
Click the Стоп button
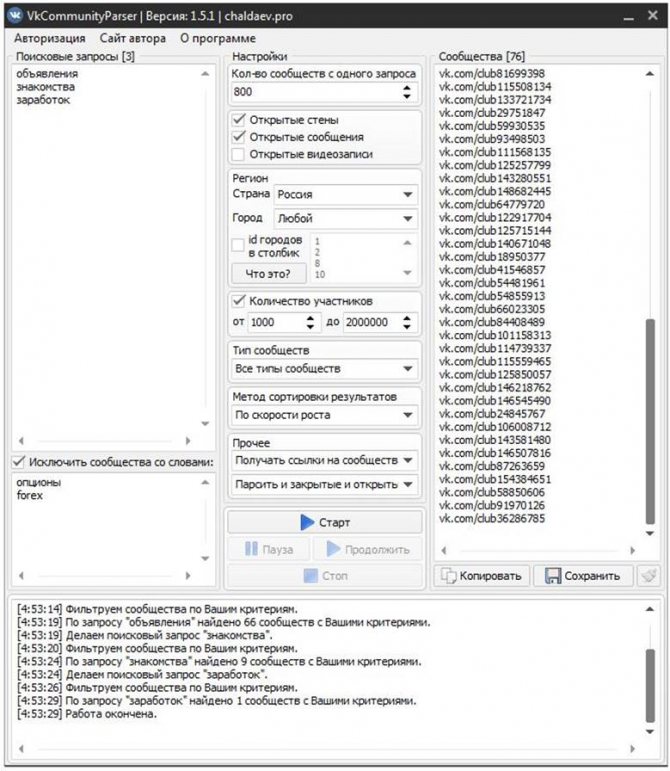click(x=324, y=576)
